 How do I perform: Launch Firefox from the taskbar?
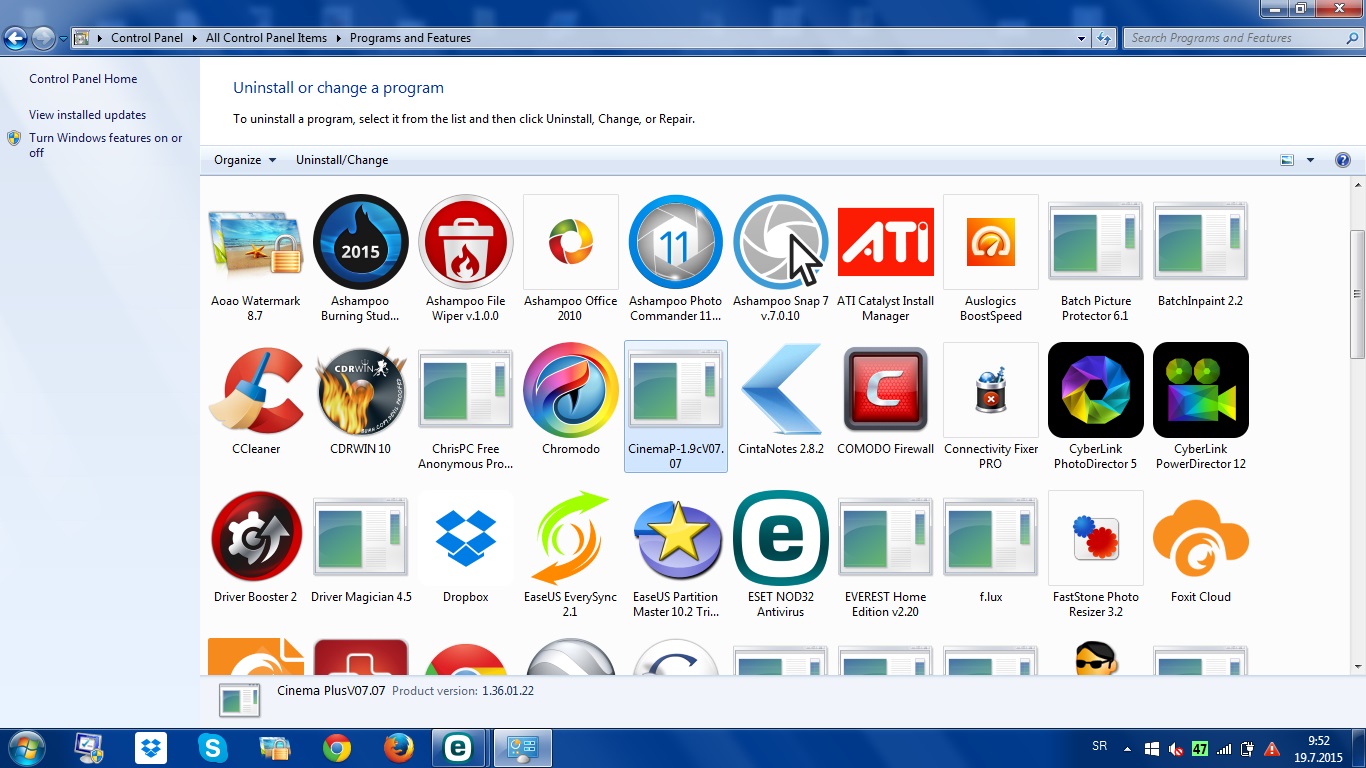click(398, 748)
